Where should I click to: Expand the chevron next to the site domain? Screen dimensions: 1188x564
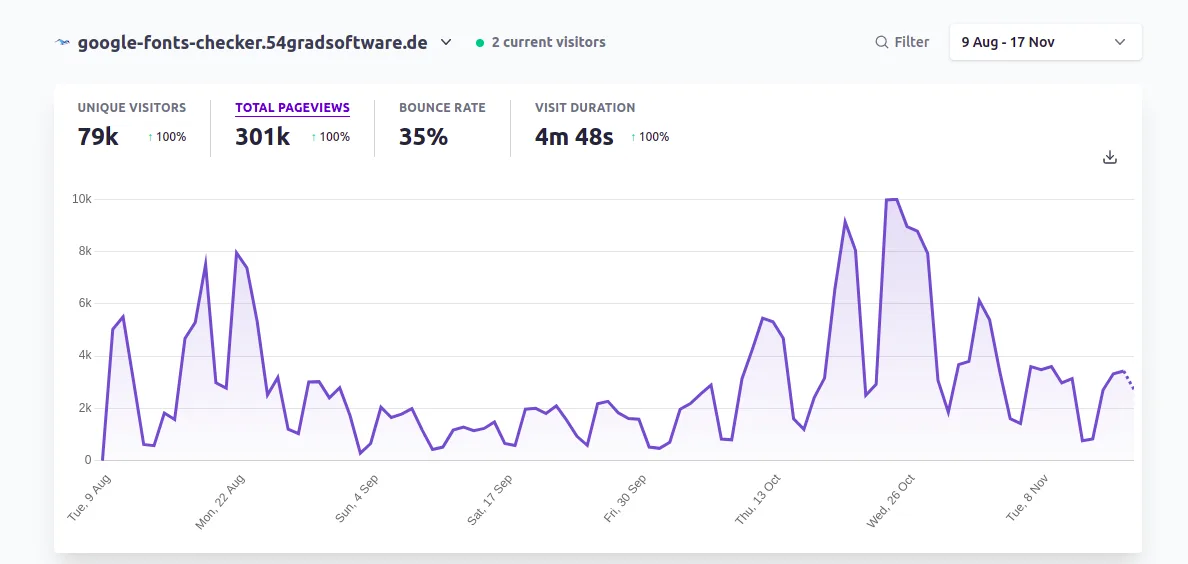446,42
